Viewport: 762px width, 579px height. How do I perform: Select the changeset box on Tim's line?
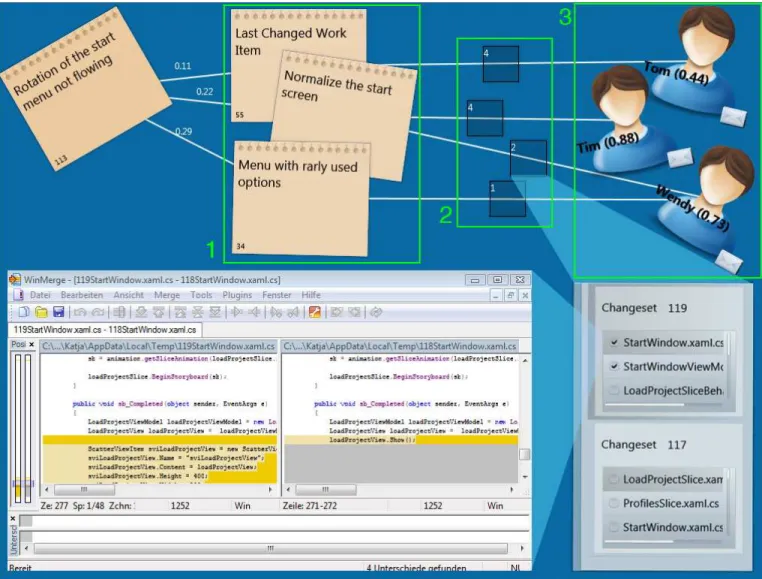485,118
